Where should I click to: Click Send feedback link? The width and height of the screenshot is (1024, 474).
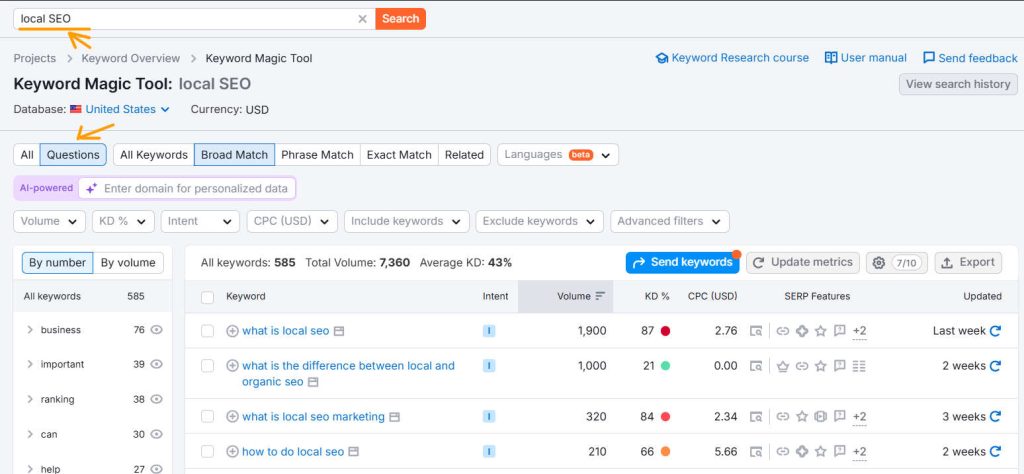[x=970, y=58]
